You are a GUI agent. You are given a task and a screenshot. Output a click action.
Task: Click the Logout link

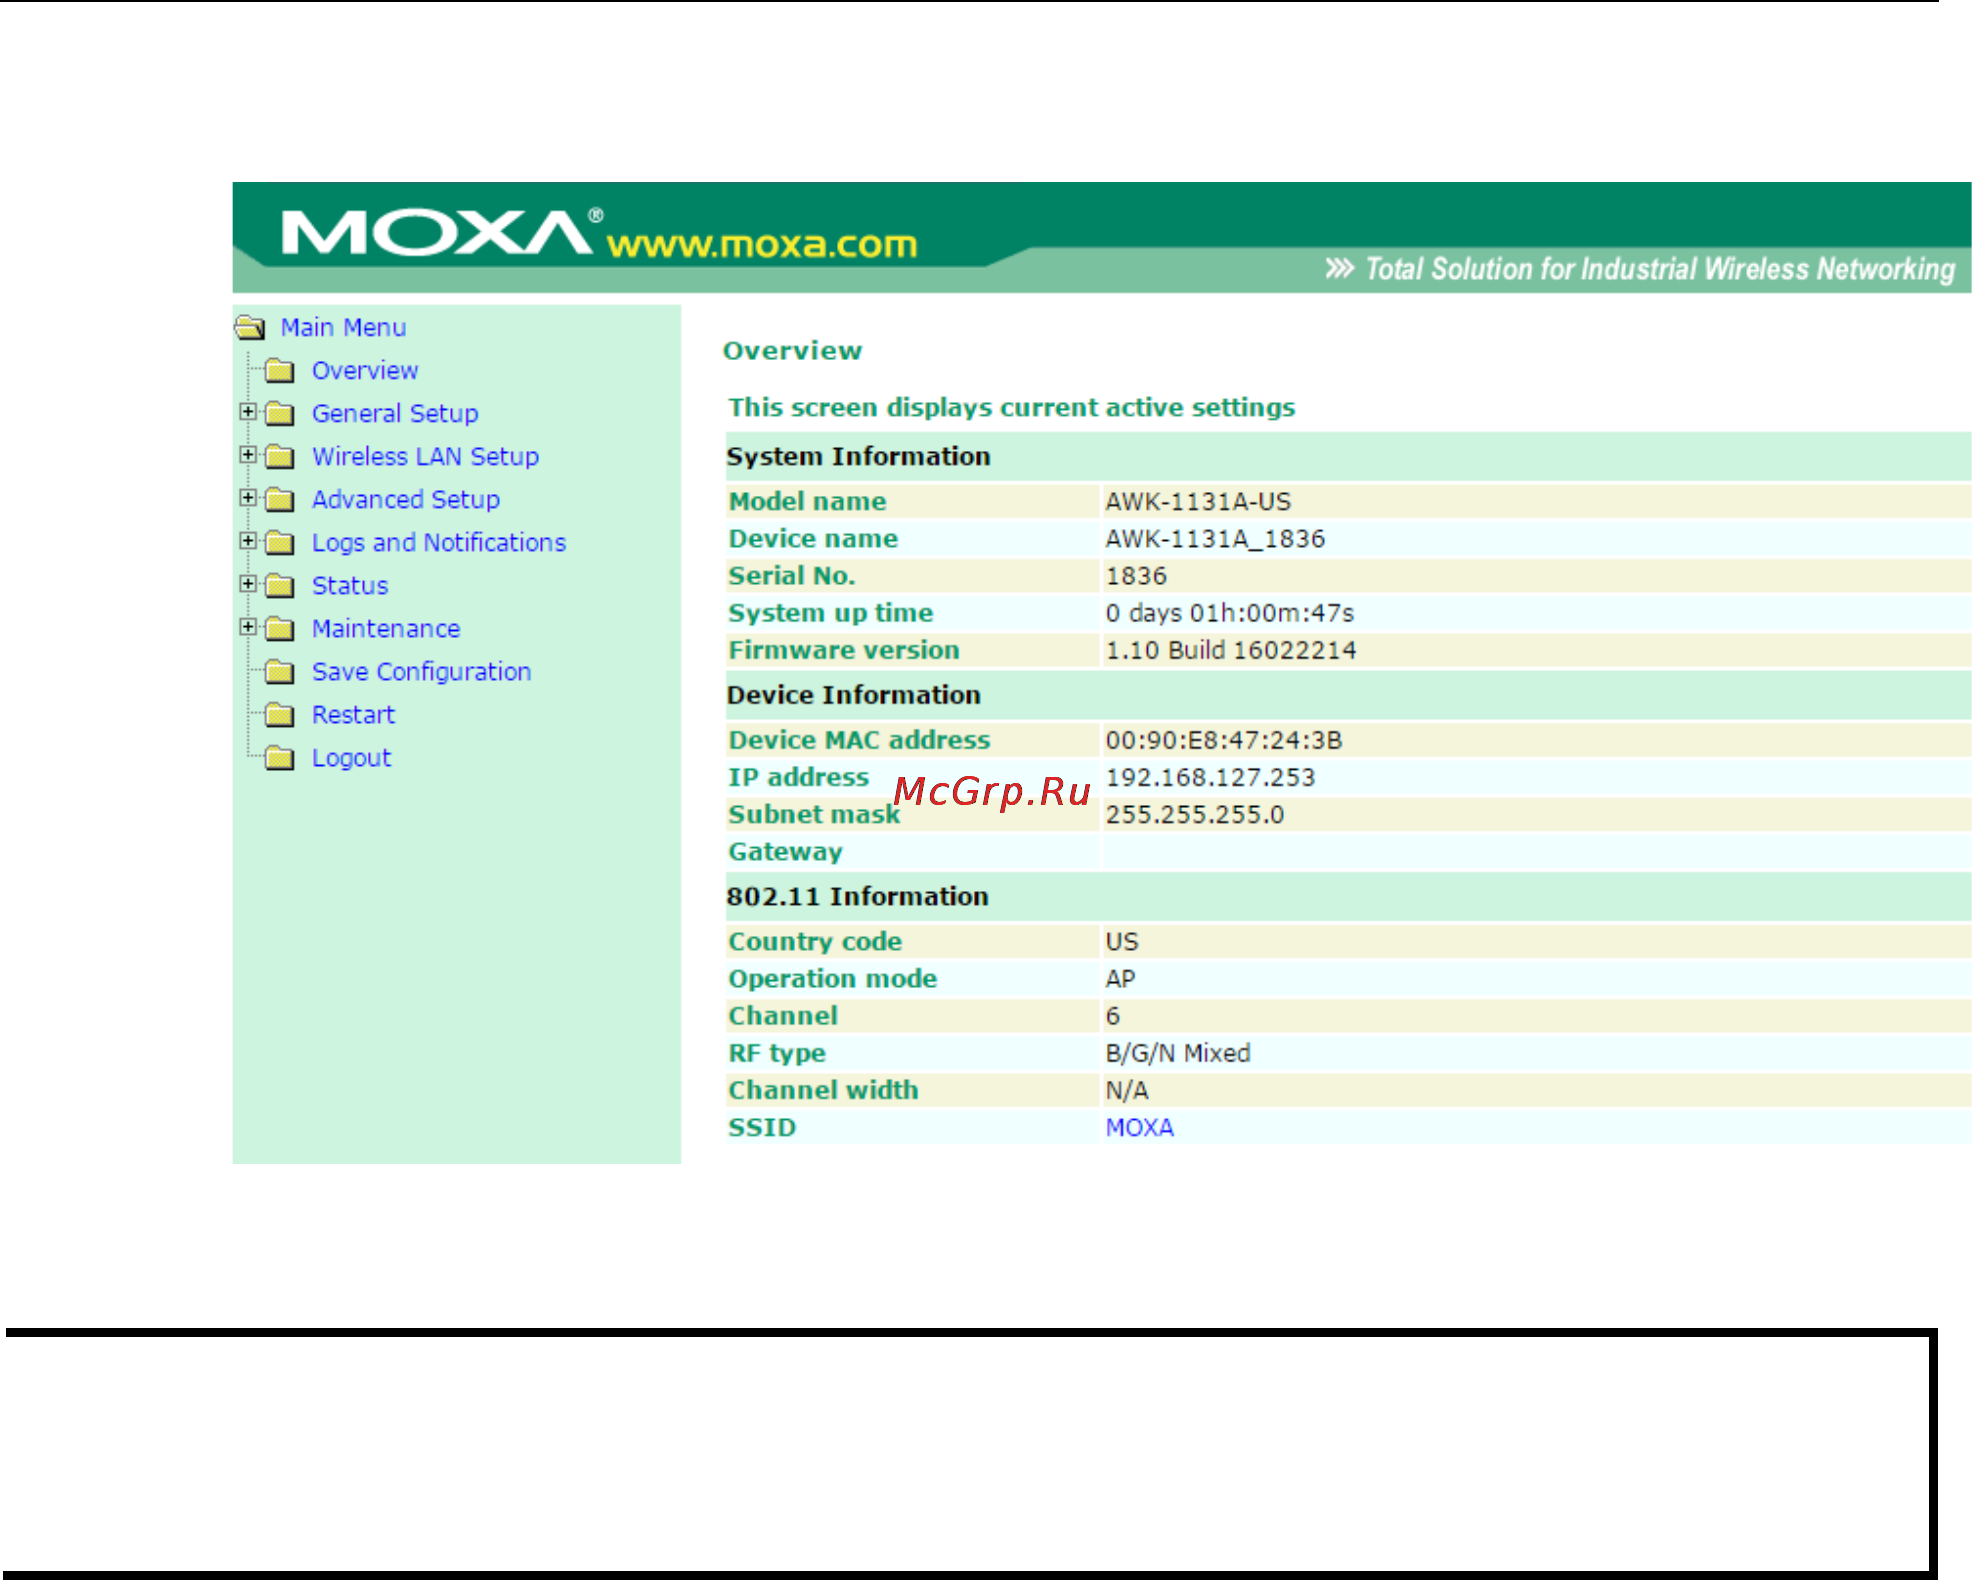(x=351, y=758)
